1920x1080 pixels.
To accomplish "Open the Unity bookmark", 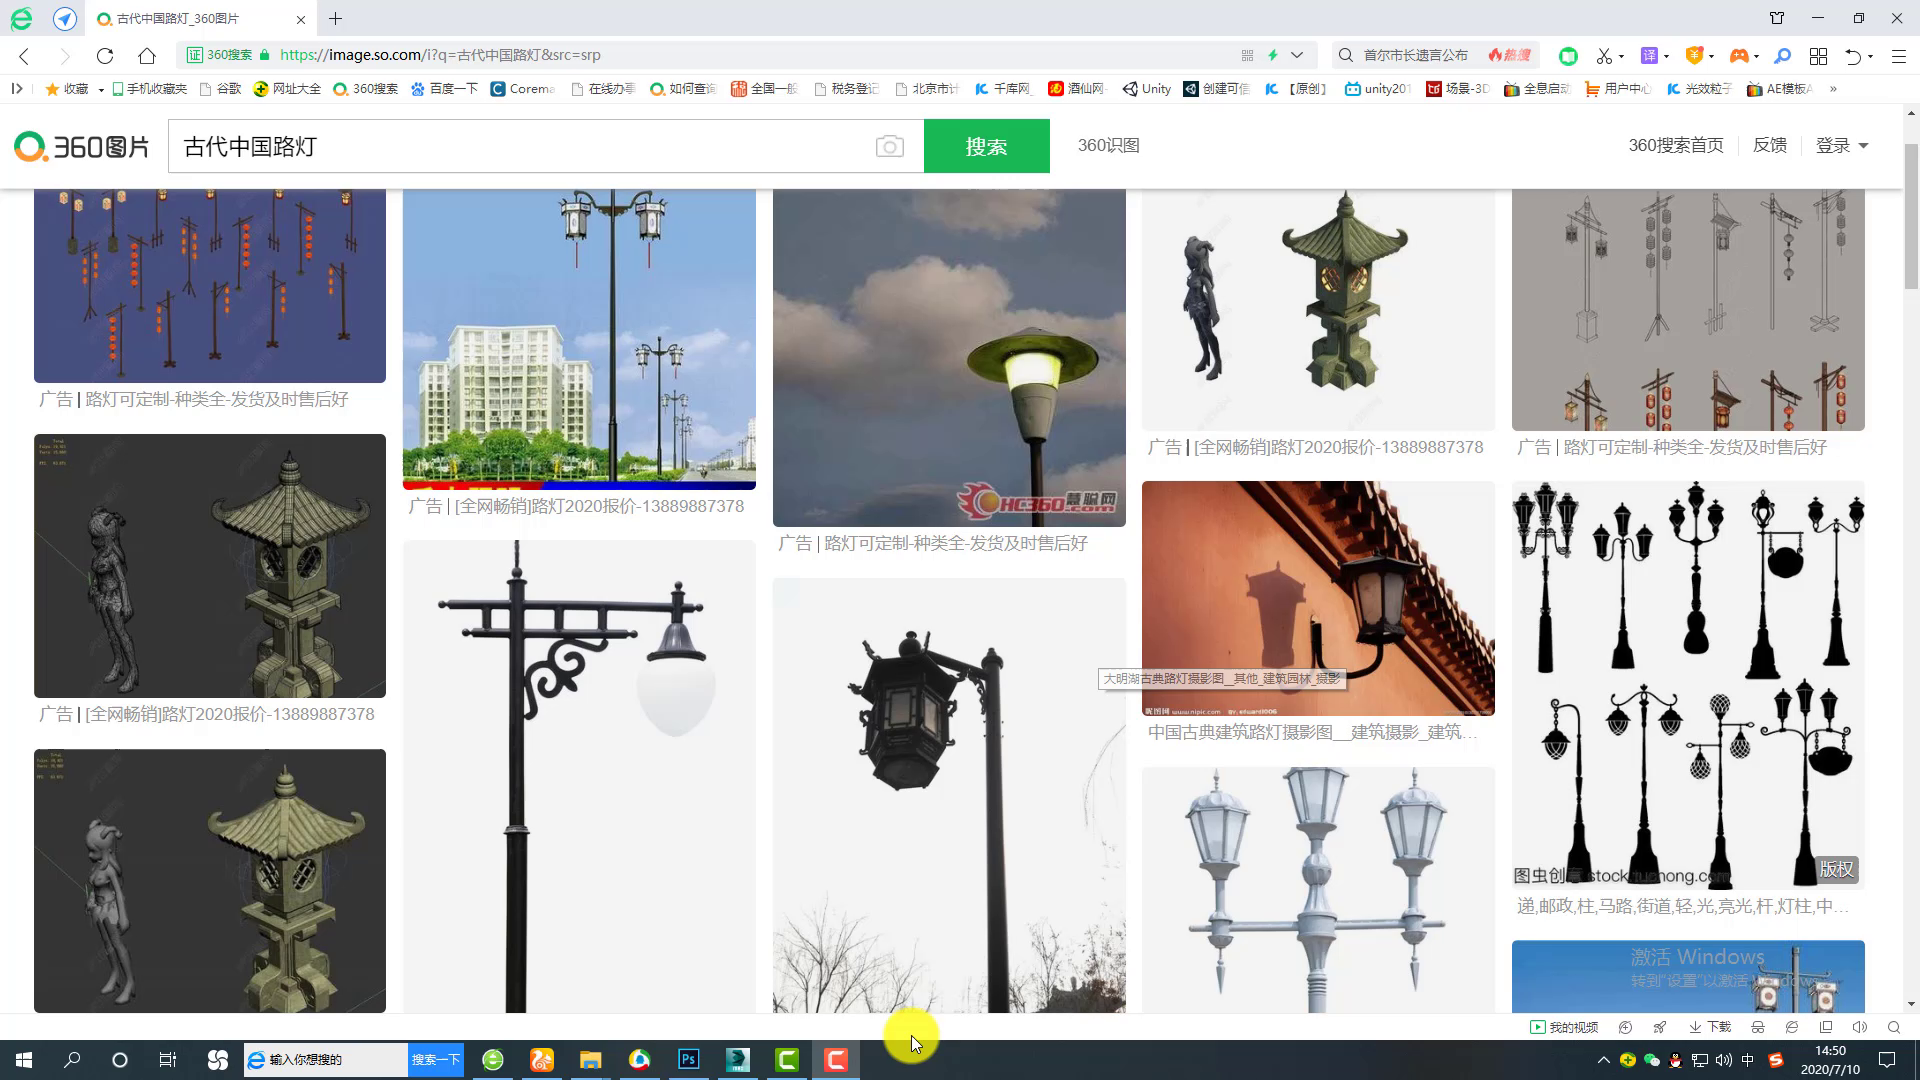I will coord(1146,89).
